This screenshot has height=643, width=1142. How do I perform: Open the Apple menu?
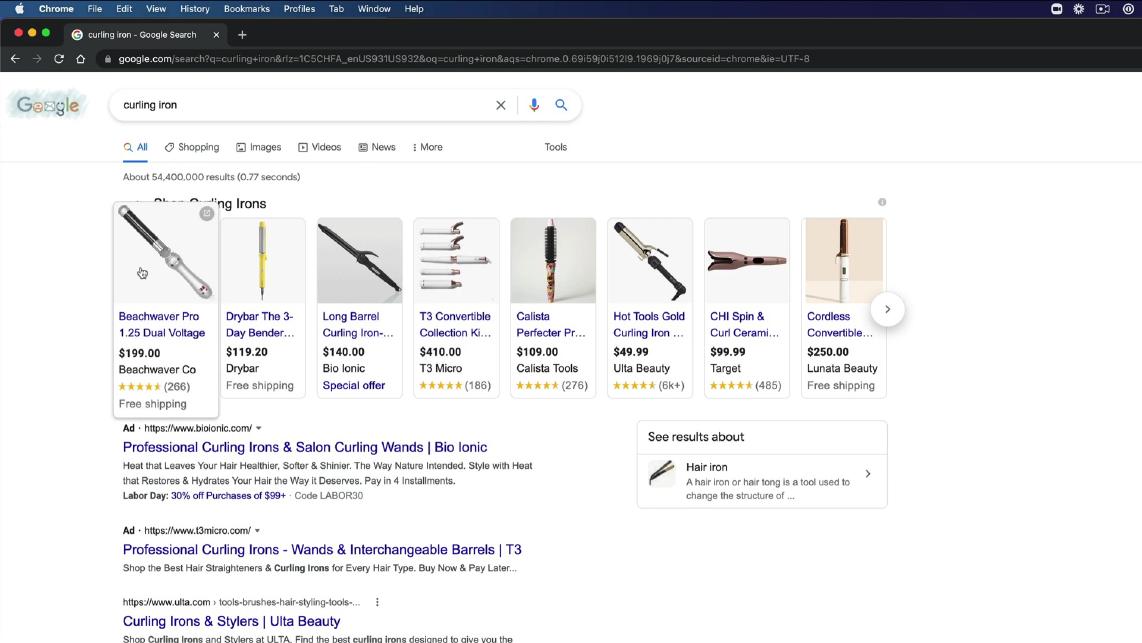click(20, 9)
